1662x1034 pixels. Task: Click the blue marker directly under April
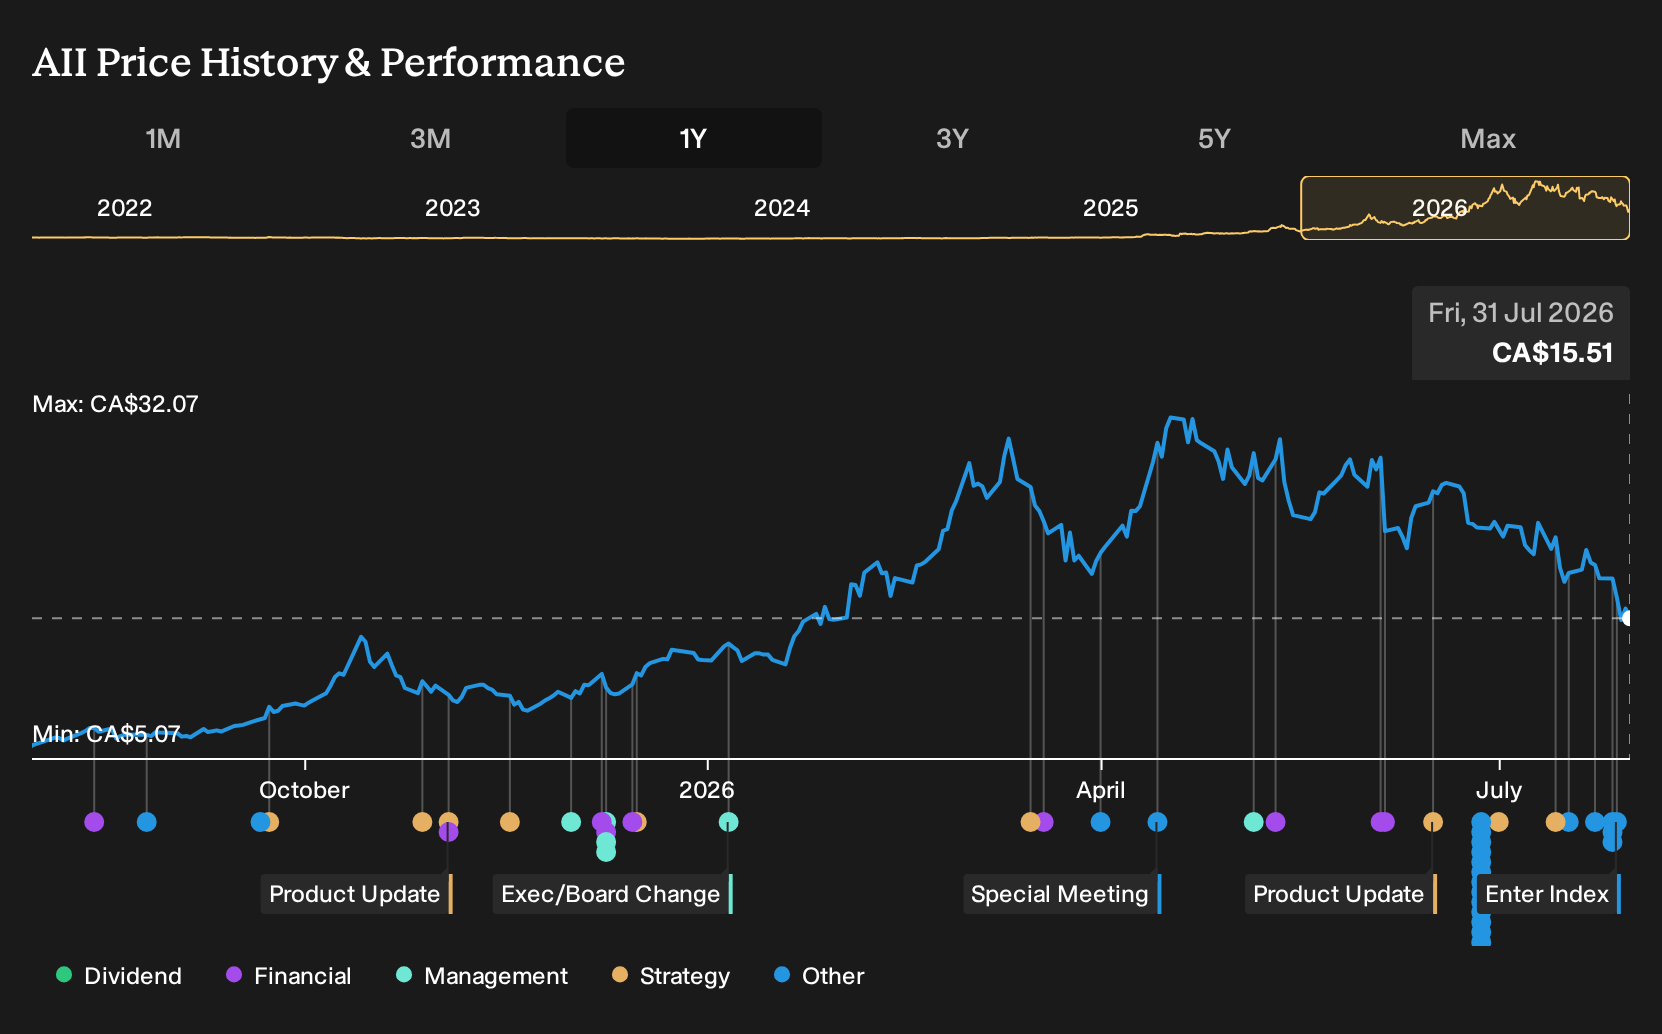click(x=1100, y=822)
